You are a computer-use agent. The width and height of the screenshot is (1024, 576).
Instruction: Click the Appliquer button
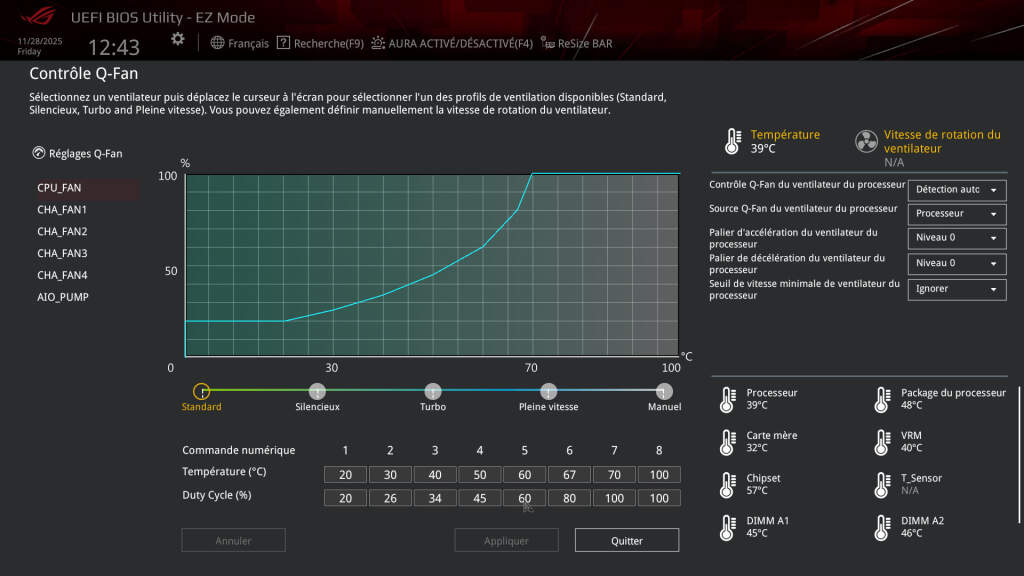click(506, 540)
